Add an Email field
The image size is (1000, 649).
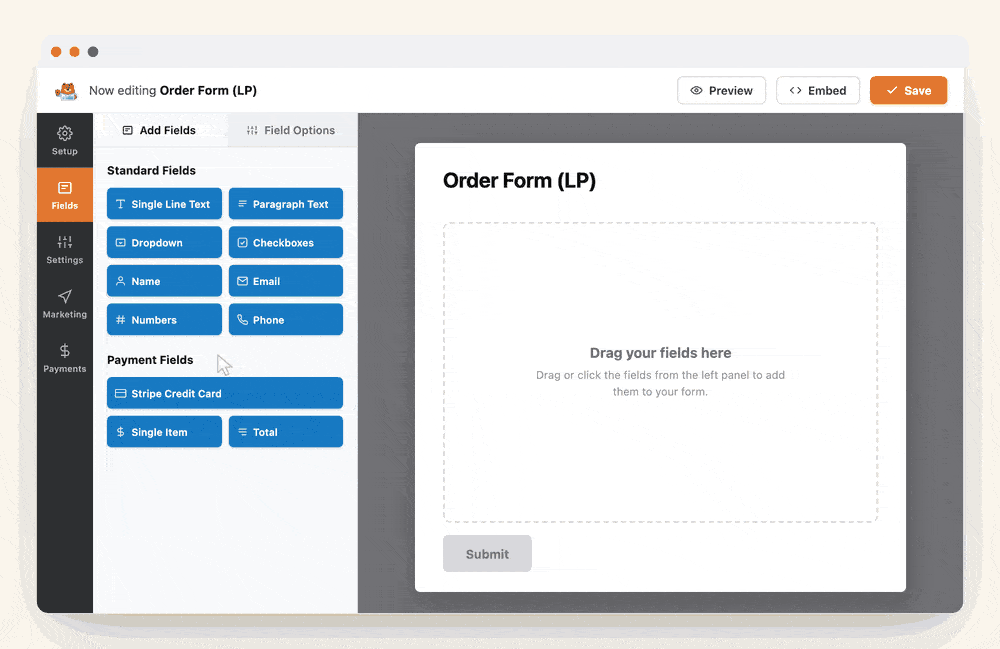pyautogui.click(x=286, y=281)
